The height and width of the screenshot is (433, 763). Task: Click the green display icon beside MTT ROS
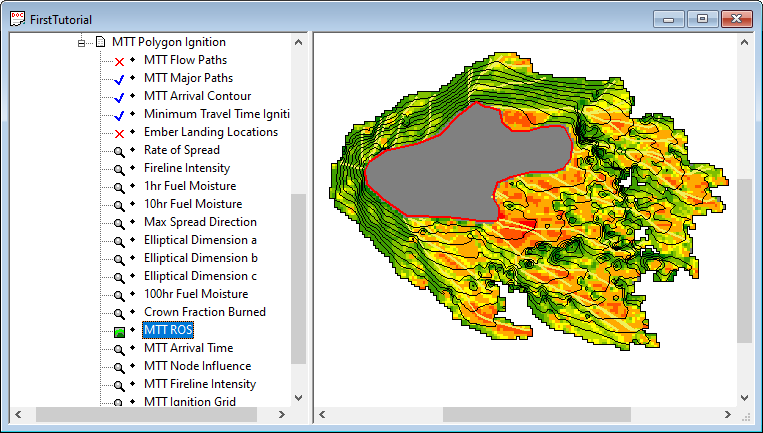119,332
